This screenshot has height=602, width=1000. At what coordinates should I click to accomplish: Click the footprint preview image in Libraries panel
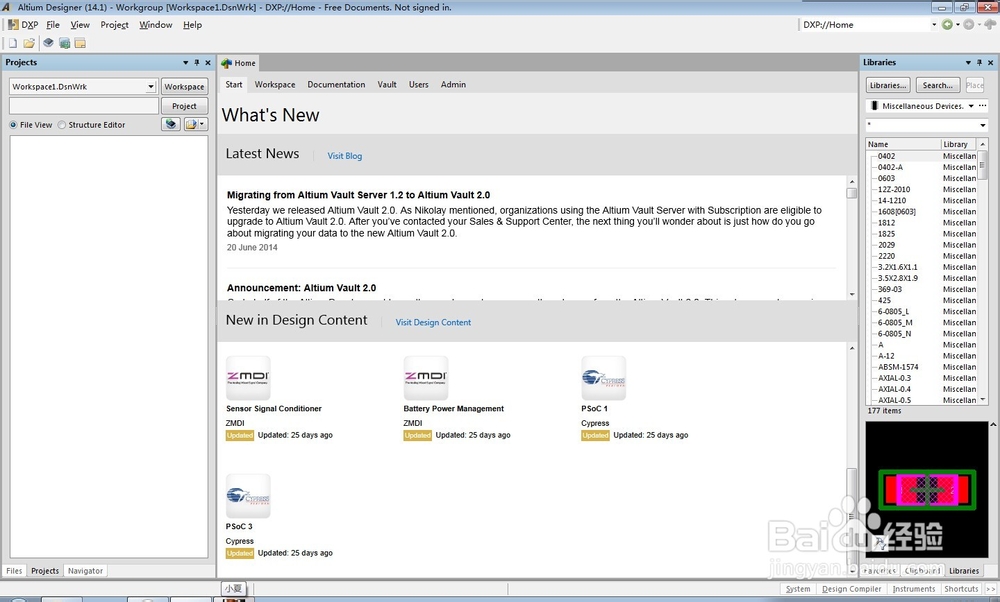927,489
